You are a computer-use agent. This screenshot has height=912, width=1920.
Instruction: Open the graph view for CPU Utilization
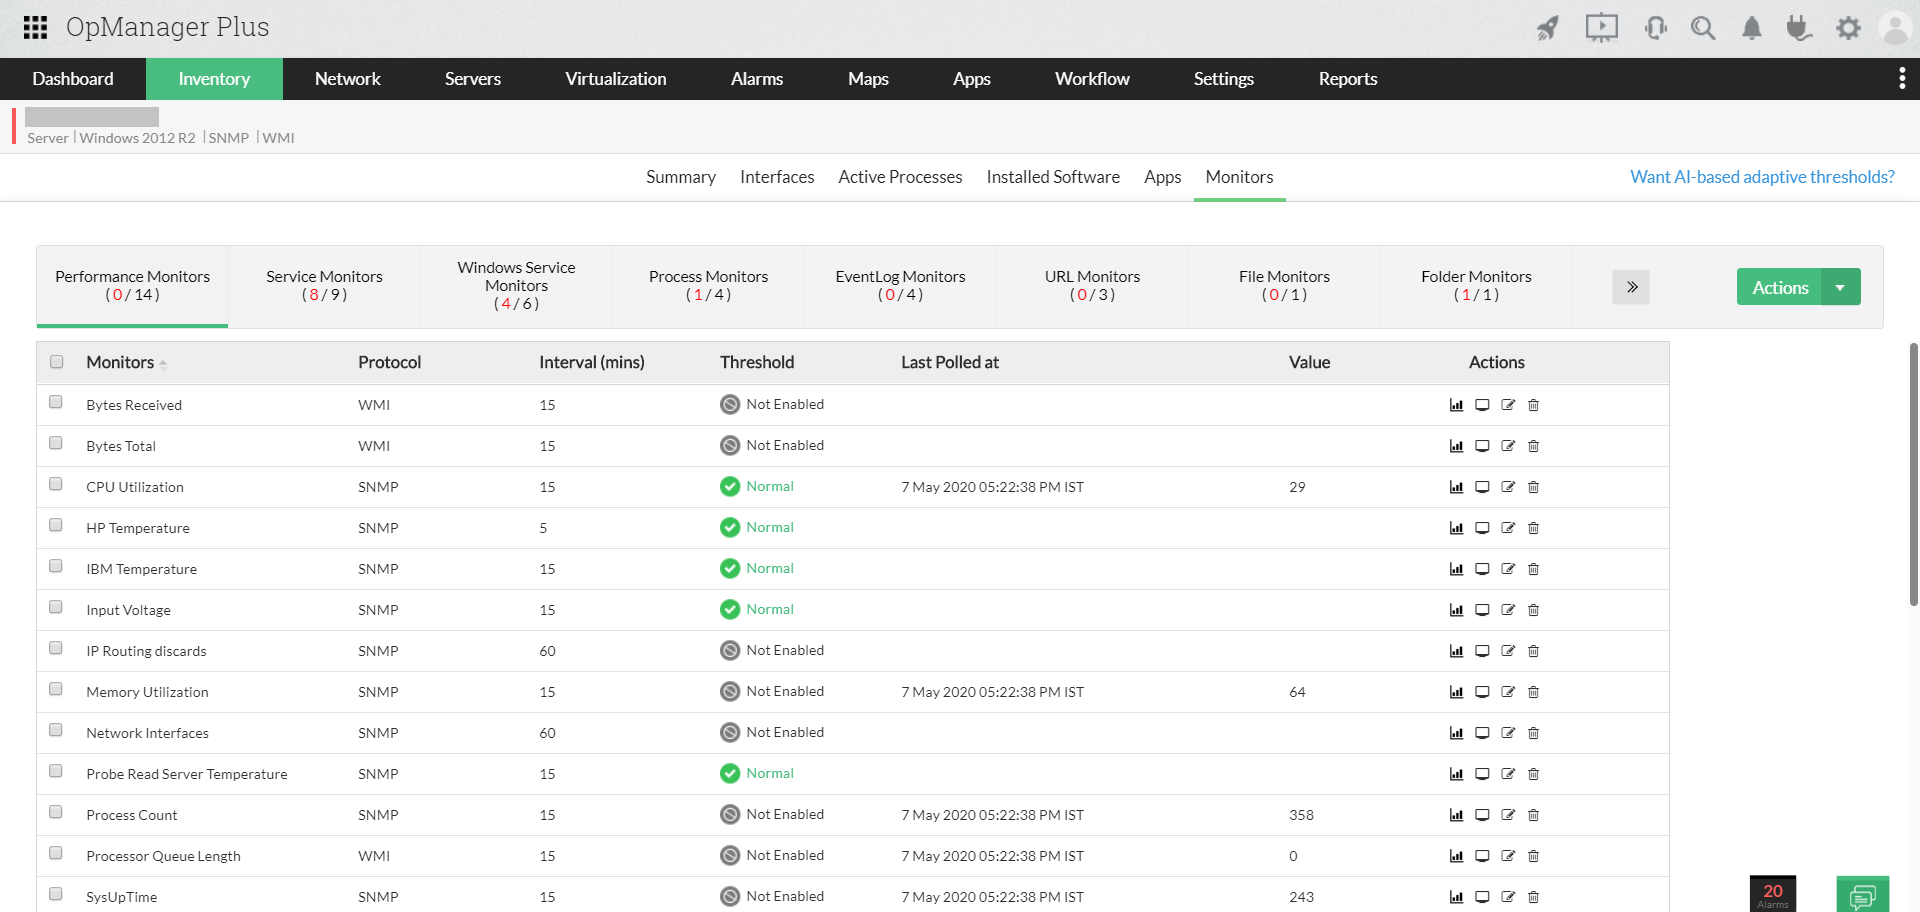pyautogui.click(x=1456, y=487)
